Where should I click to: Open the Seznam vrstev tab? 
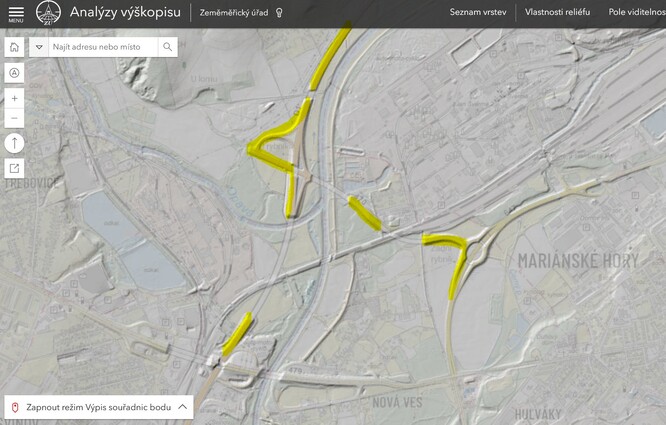[478, 13]
